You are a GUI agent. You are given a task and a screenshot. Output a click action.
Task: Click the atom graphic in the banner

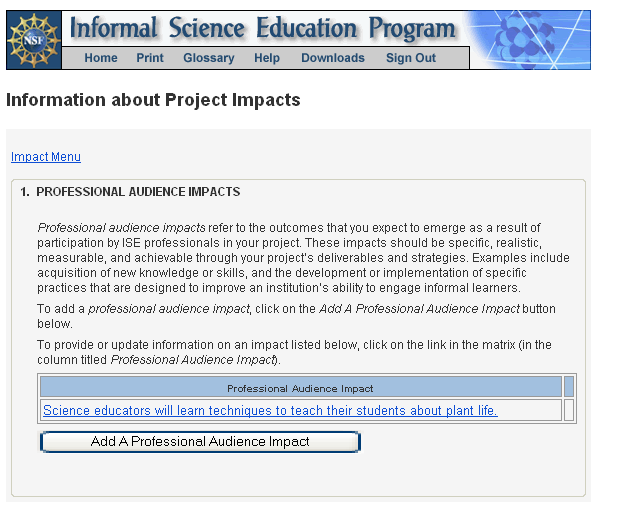[529, 40]
